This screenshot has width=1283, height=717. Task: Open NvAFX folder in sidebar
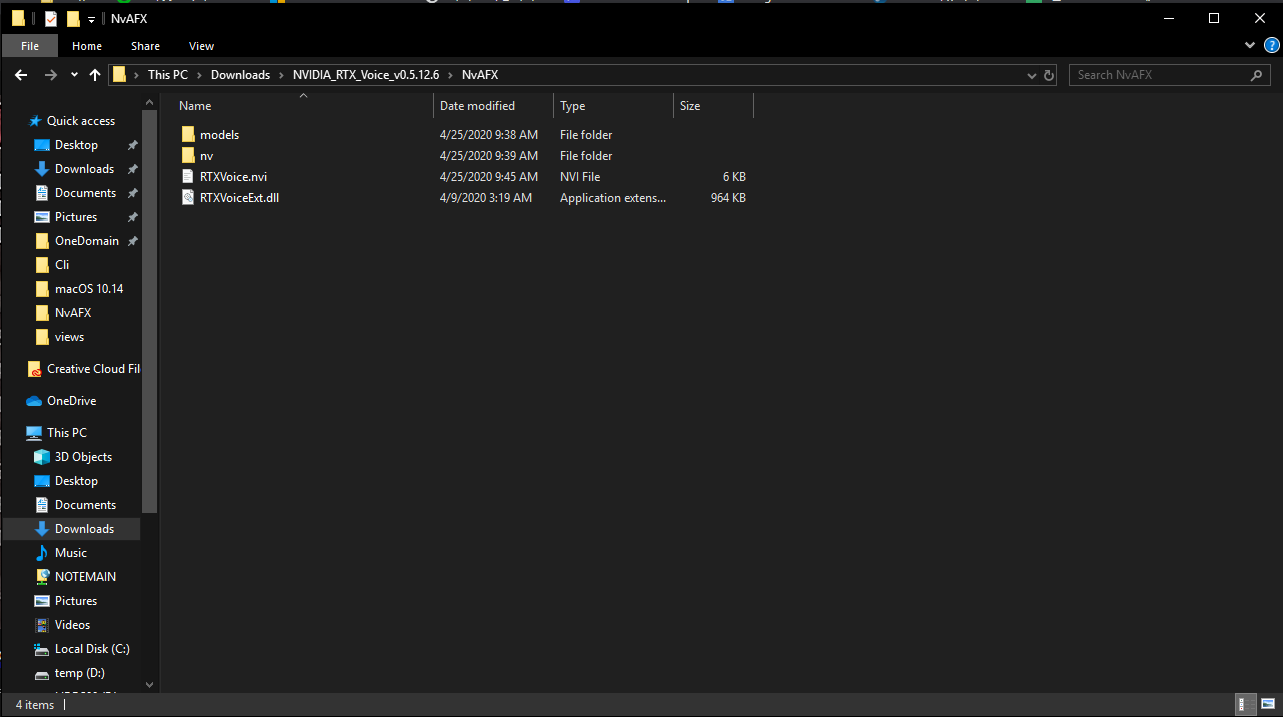(73, 313)
